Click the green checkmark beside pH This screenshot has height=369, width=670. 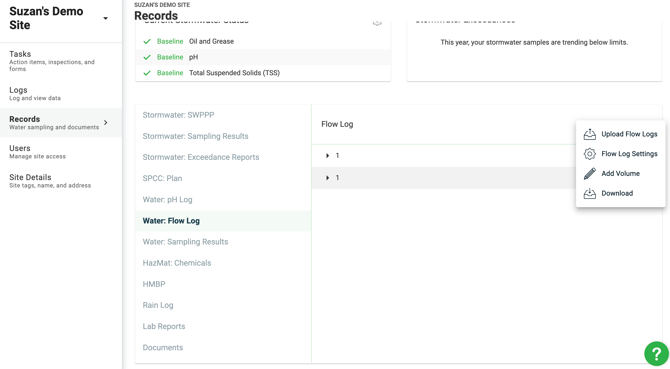click(x=147, y=57)
